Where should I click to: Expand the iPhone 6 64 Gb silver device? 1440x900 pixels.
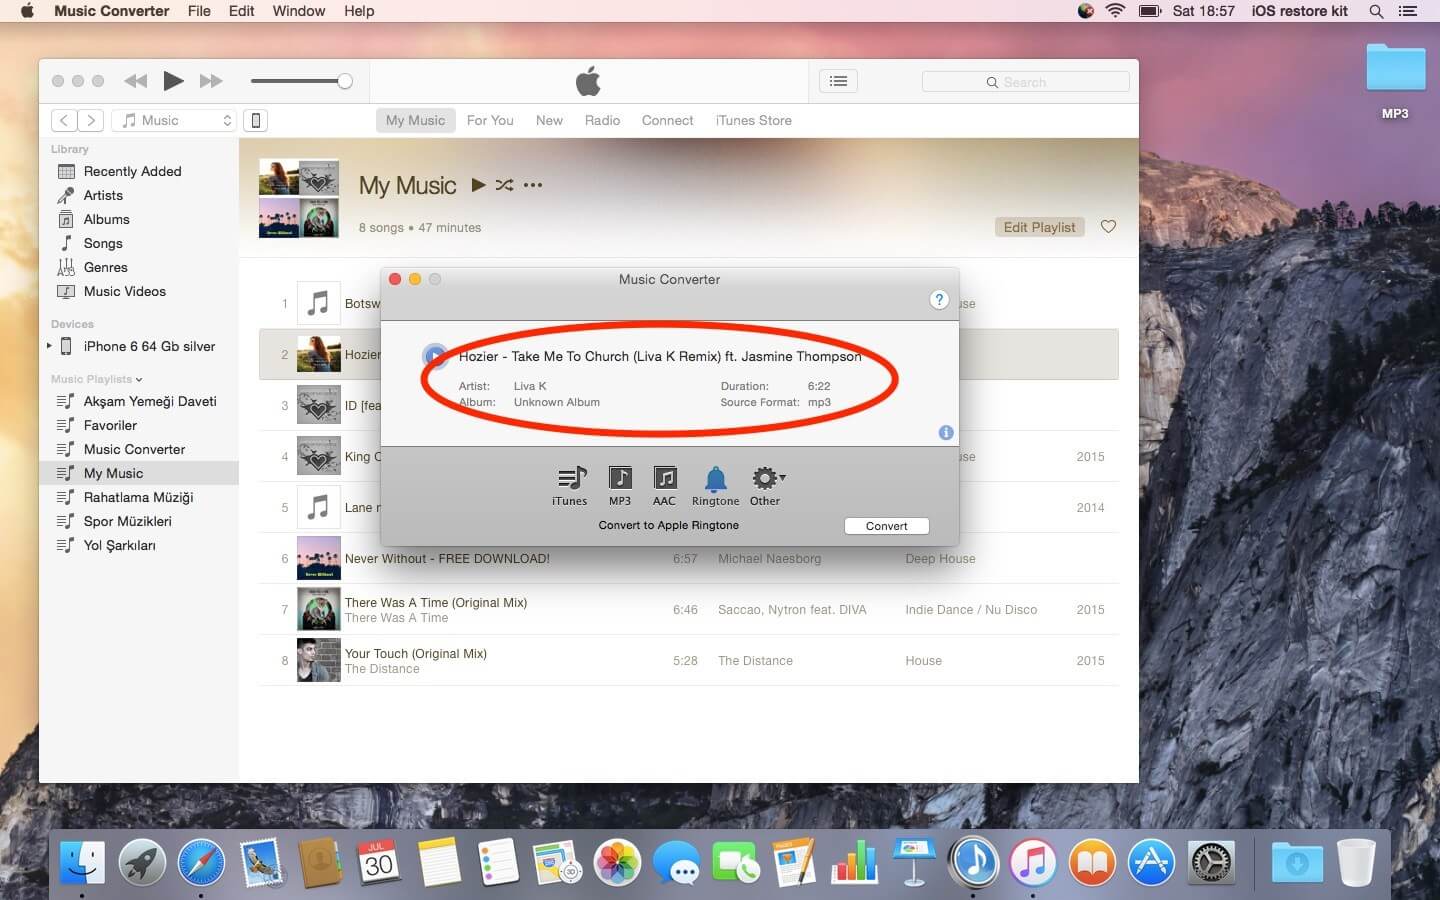[x=49, y=346]
